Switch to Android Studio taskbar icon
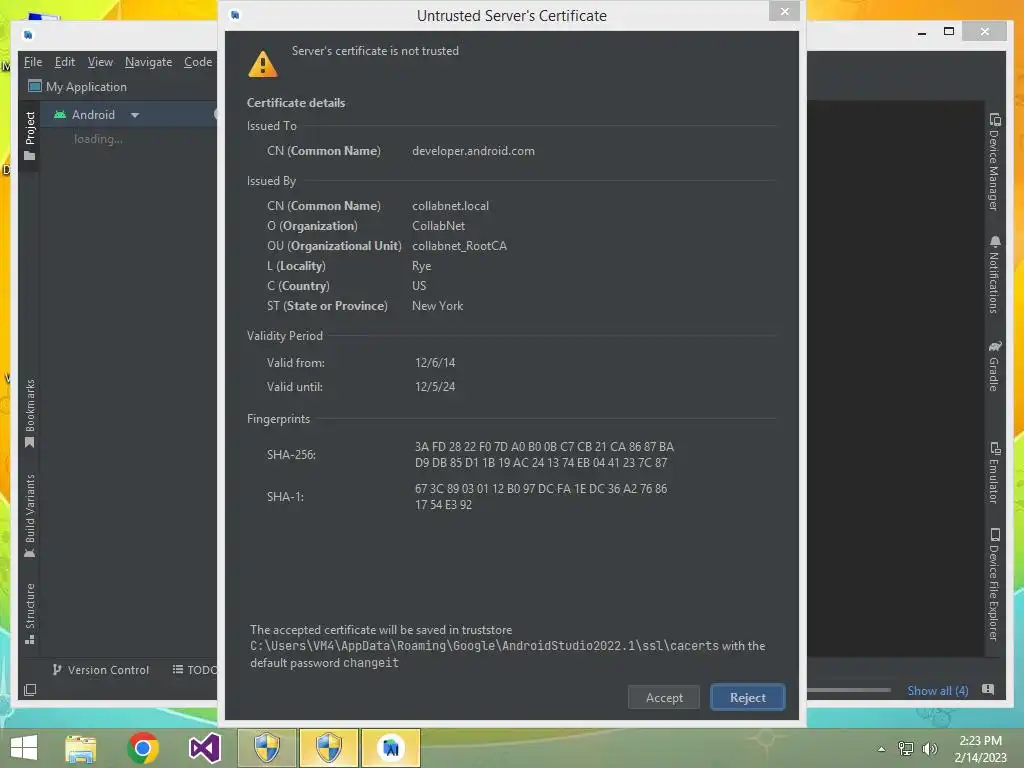The image size is (1024, 768). [391, 748]
